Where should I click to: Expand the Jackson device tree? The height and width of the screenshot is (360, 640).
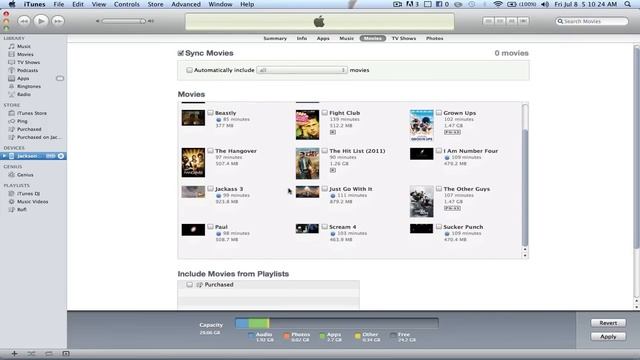[x=4, y=156]
